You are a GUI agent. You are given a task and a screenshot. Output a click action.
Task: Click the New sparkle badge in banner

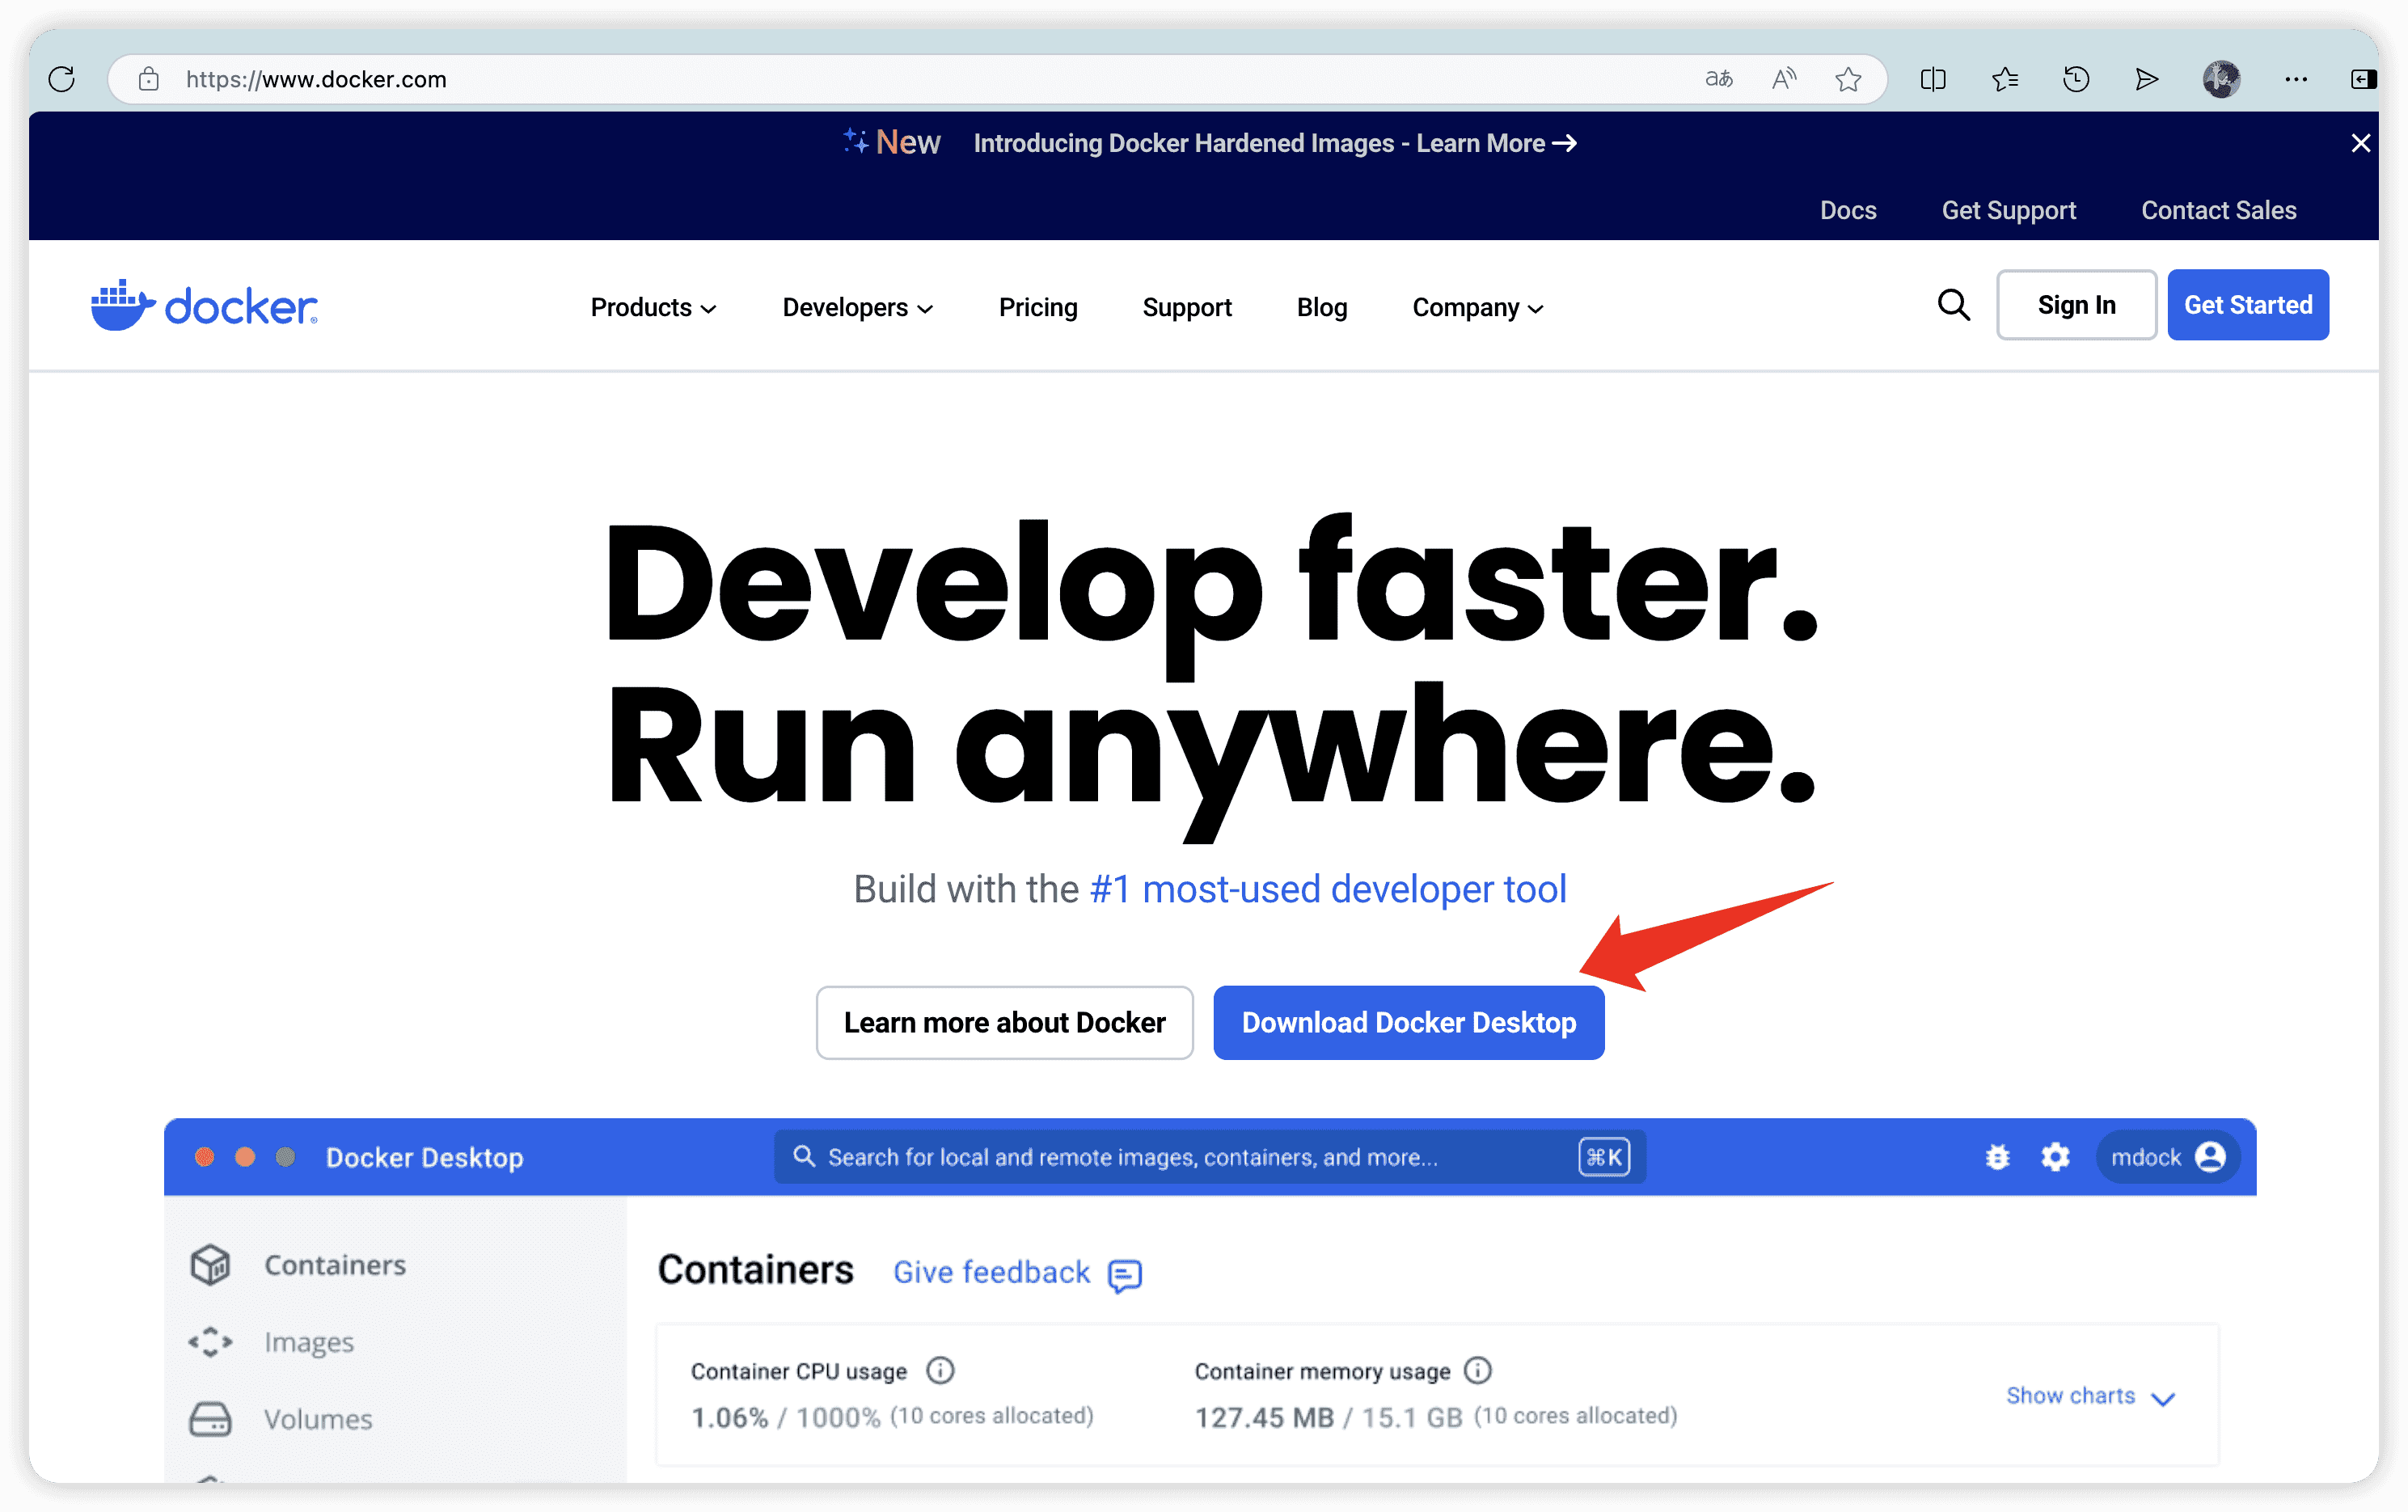[891, 142]
